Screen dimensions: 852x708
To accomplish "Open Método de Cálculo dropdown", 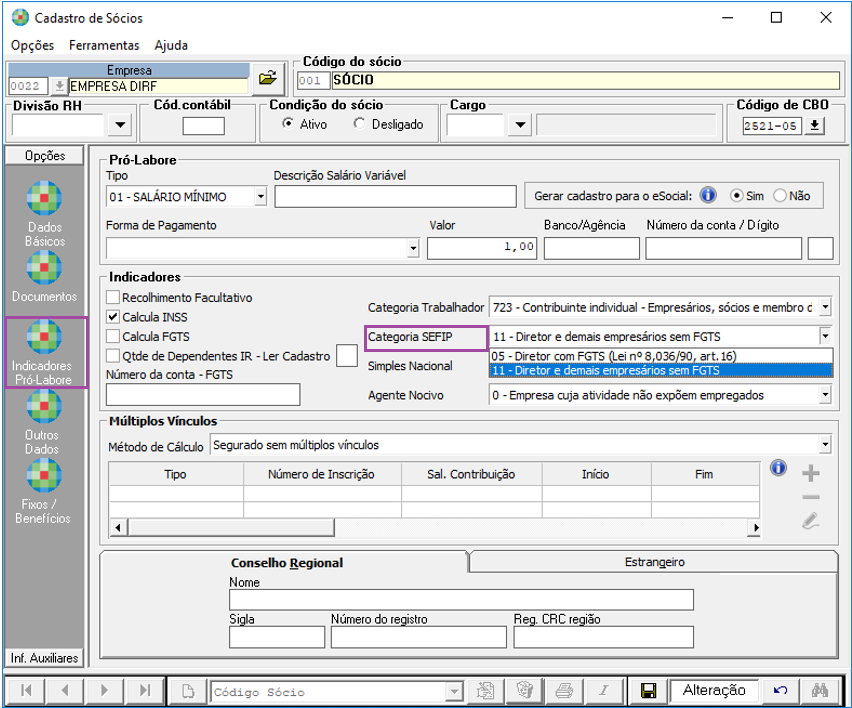I will [825, 445].
